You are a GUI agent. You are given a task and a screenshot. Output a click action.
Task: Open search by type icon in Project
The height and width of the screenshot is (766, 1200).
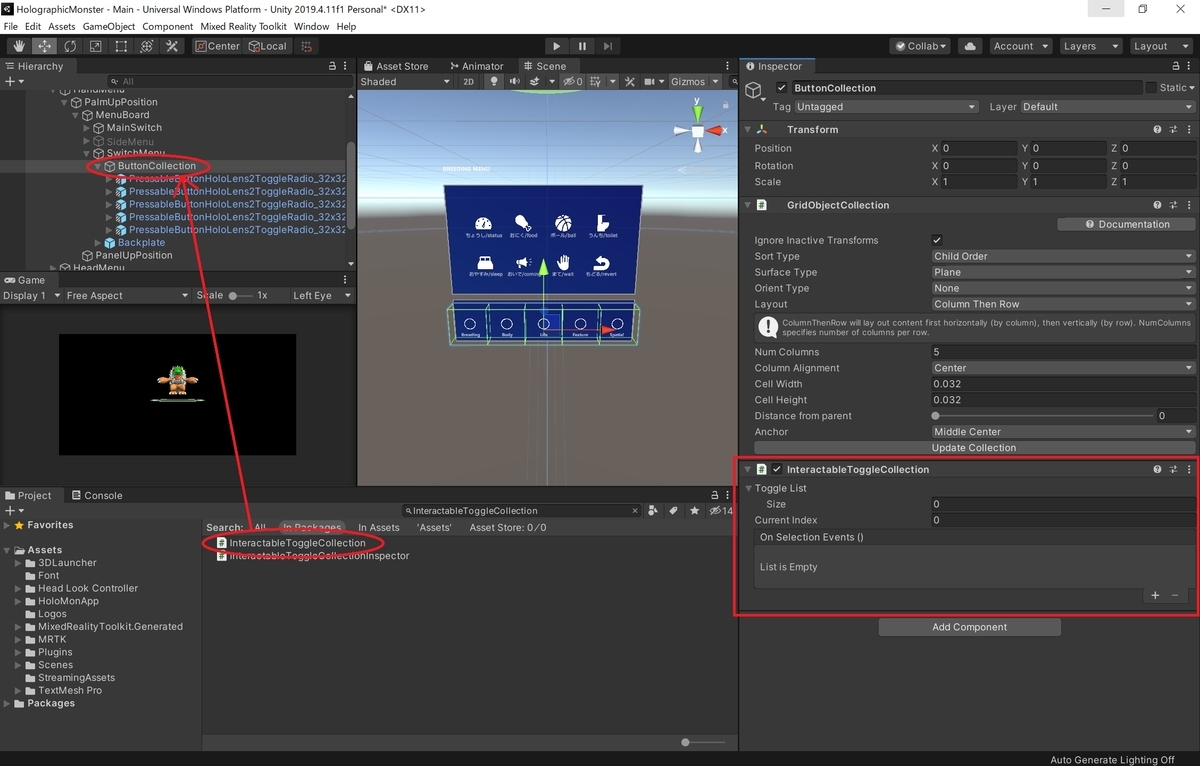(653, 510)
